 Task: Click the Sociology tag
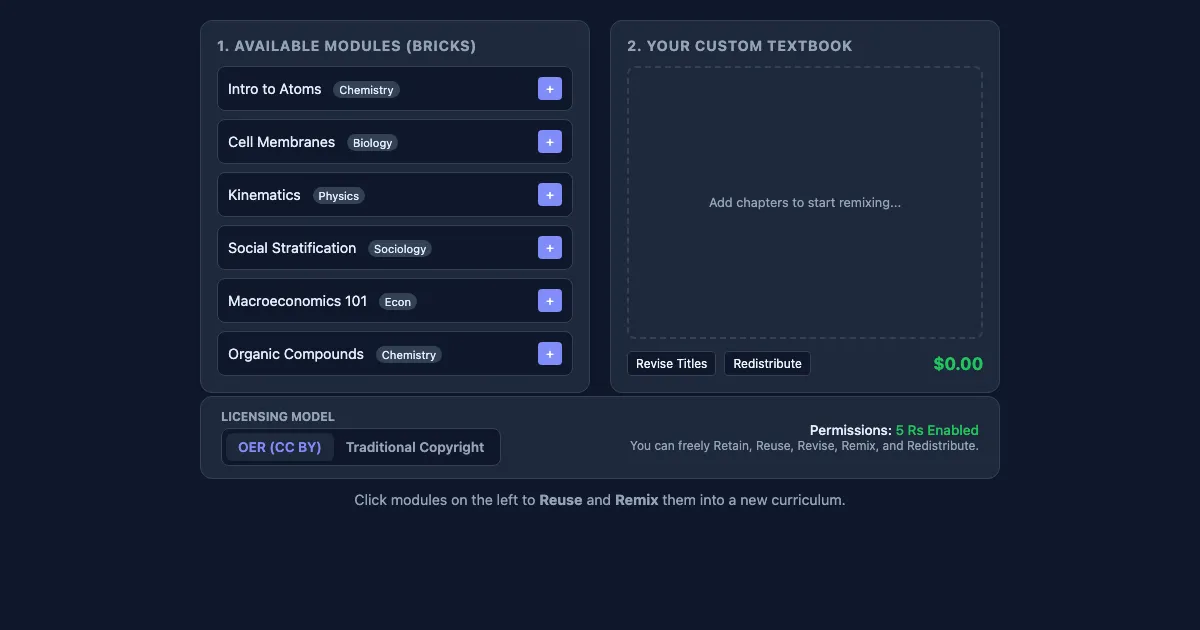[400, 249]
